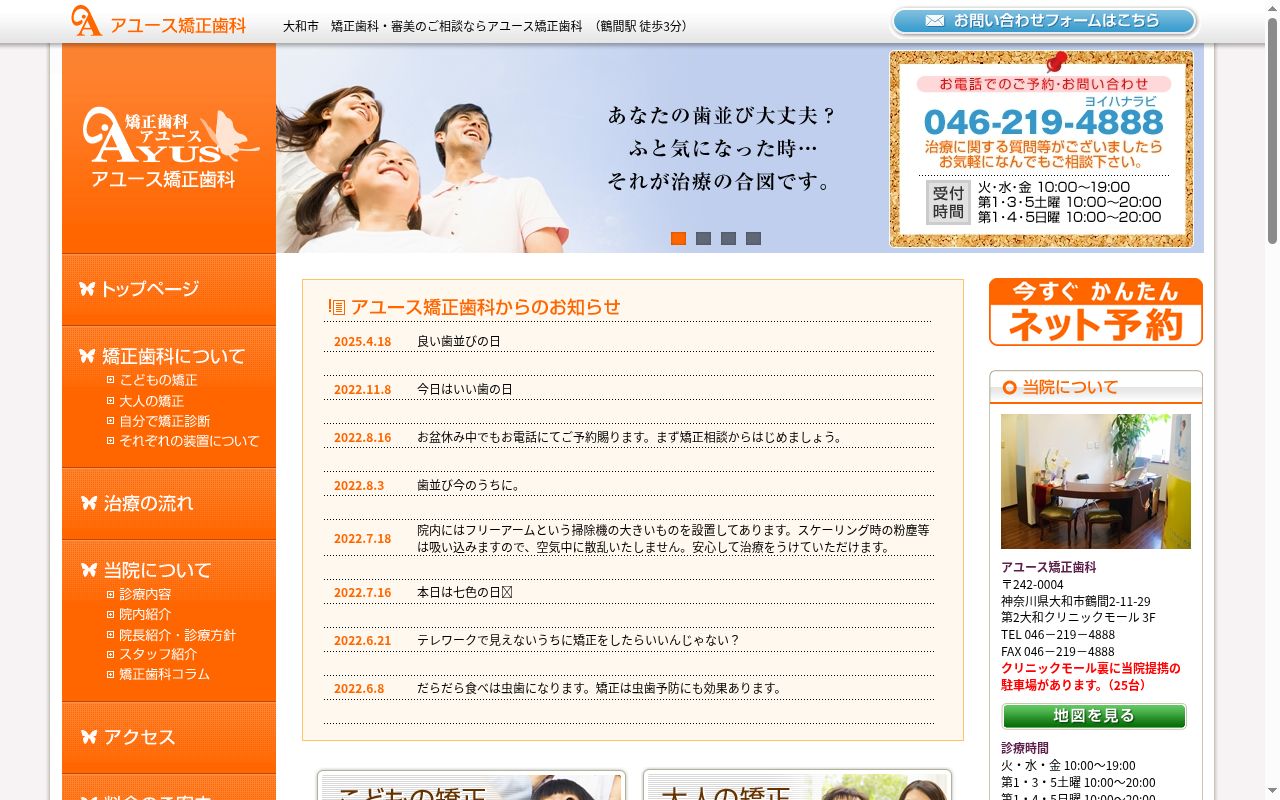Click the butterfly icon next to アクセス

pyautogui.click(x=90, y=737)
